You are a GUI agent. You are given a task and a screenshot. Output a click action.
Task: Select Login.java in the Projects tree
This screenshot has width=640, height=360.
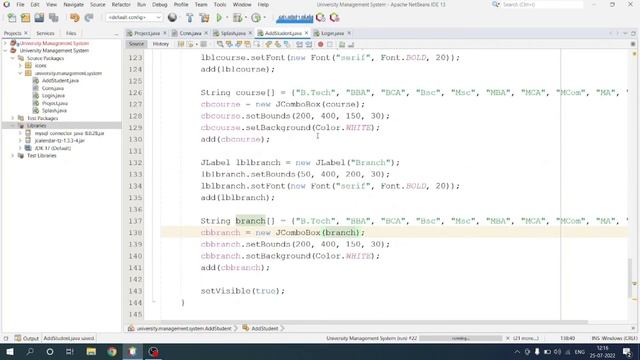click(x=53, y=96)
